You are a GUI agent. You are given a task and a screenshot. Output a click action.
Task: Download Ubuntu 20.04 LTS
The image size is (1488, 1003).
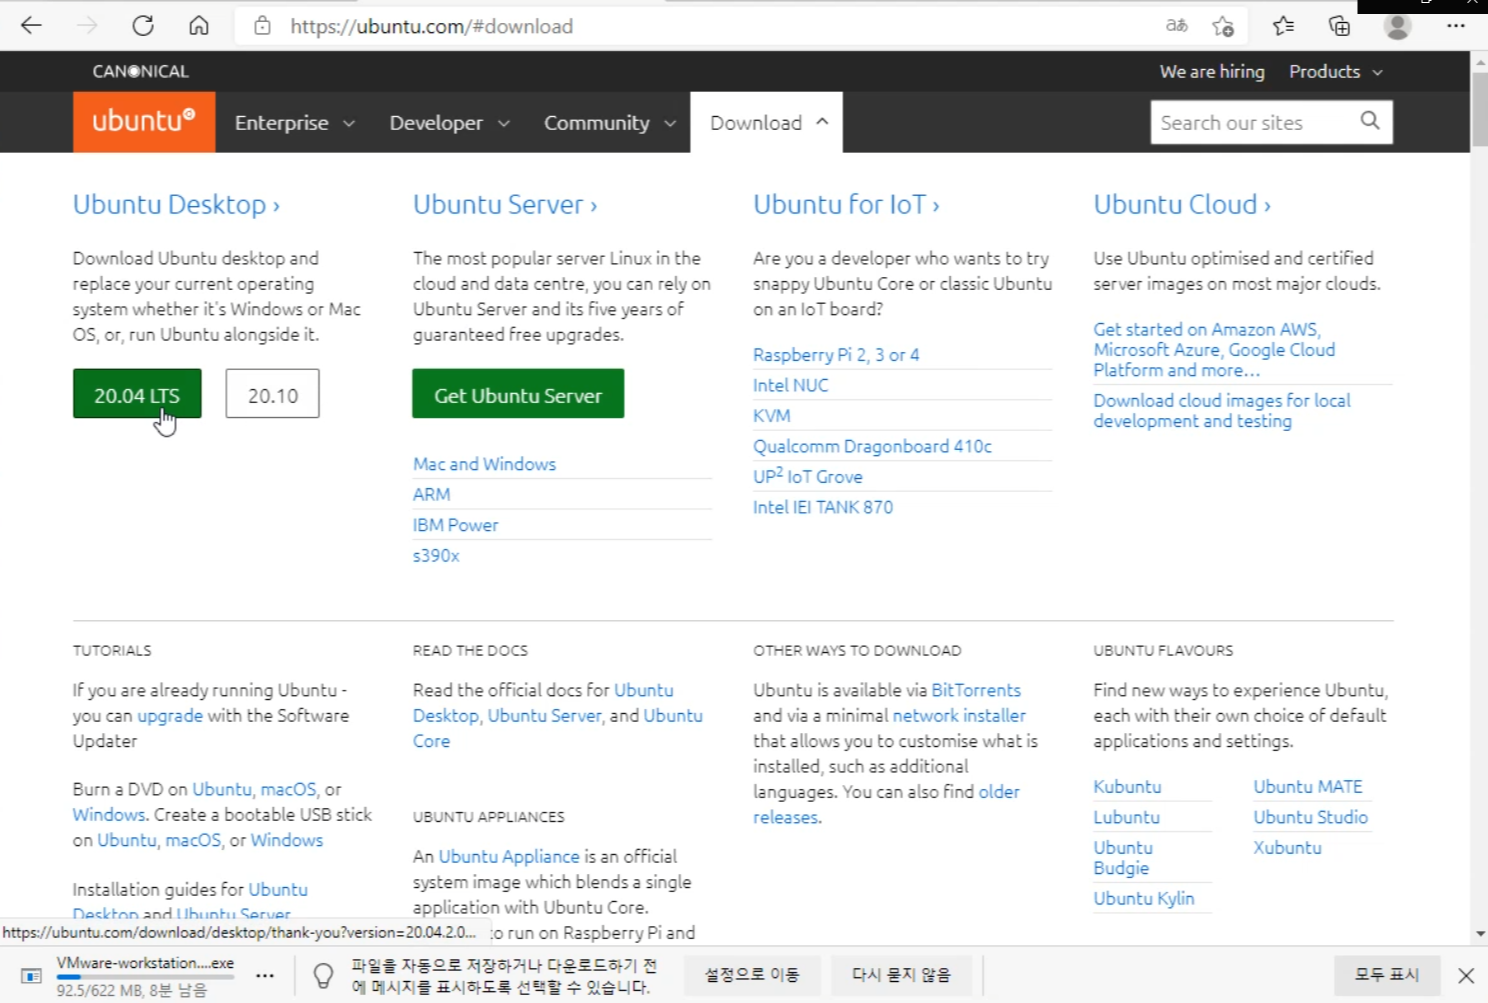tap(137, 394)
